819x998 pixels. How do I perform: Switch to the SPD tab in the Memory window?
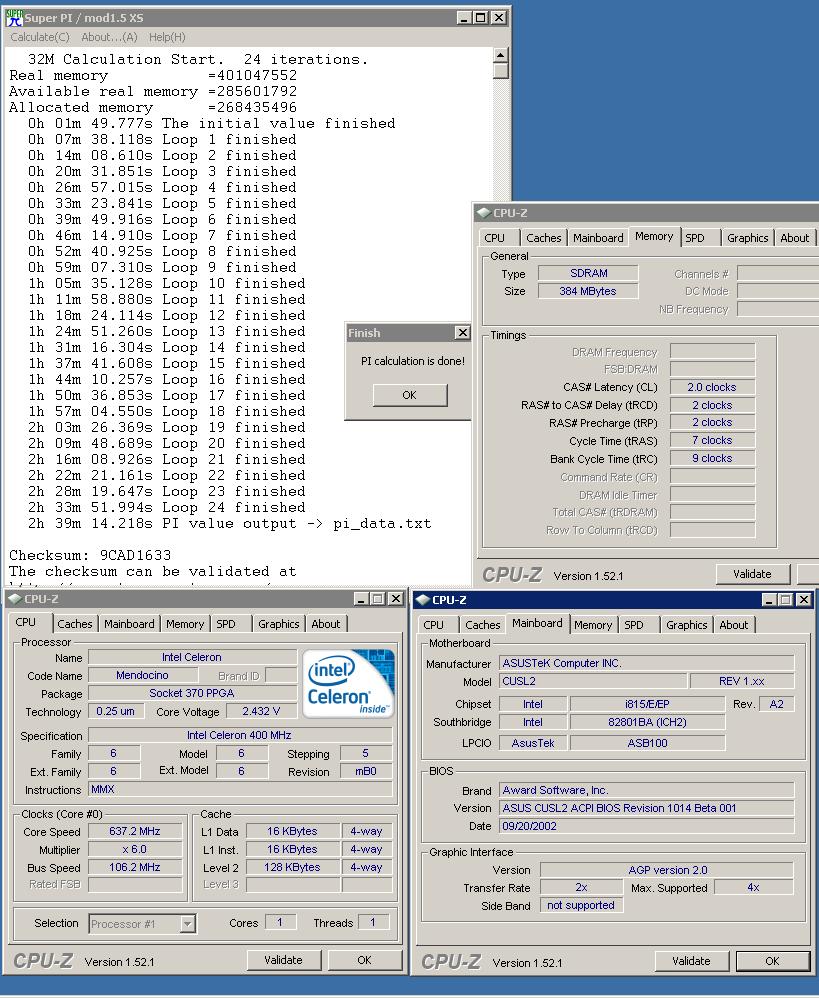(x=695, y=238)
